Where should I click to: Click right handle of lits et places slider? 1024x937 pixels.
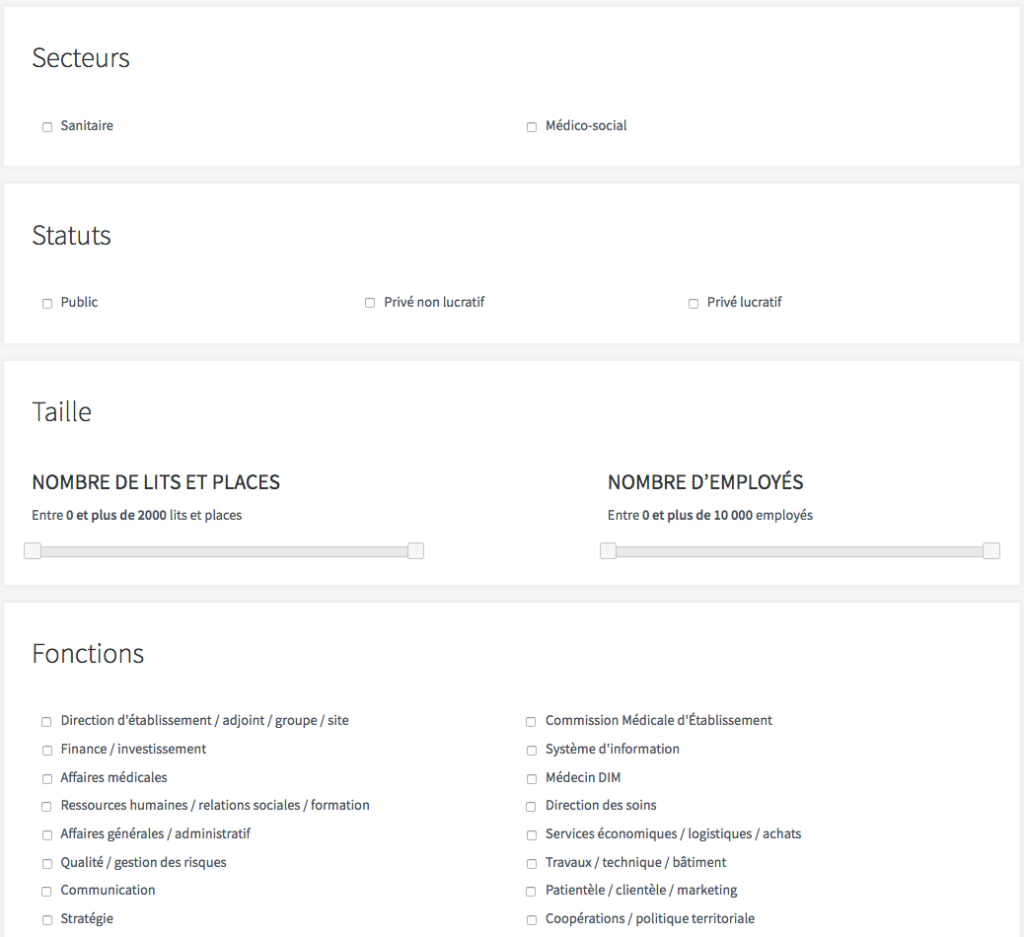[x=416, y=551]
